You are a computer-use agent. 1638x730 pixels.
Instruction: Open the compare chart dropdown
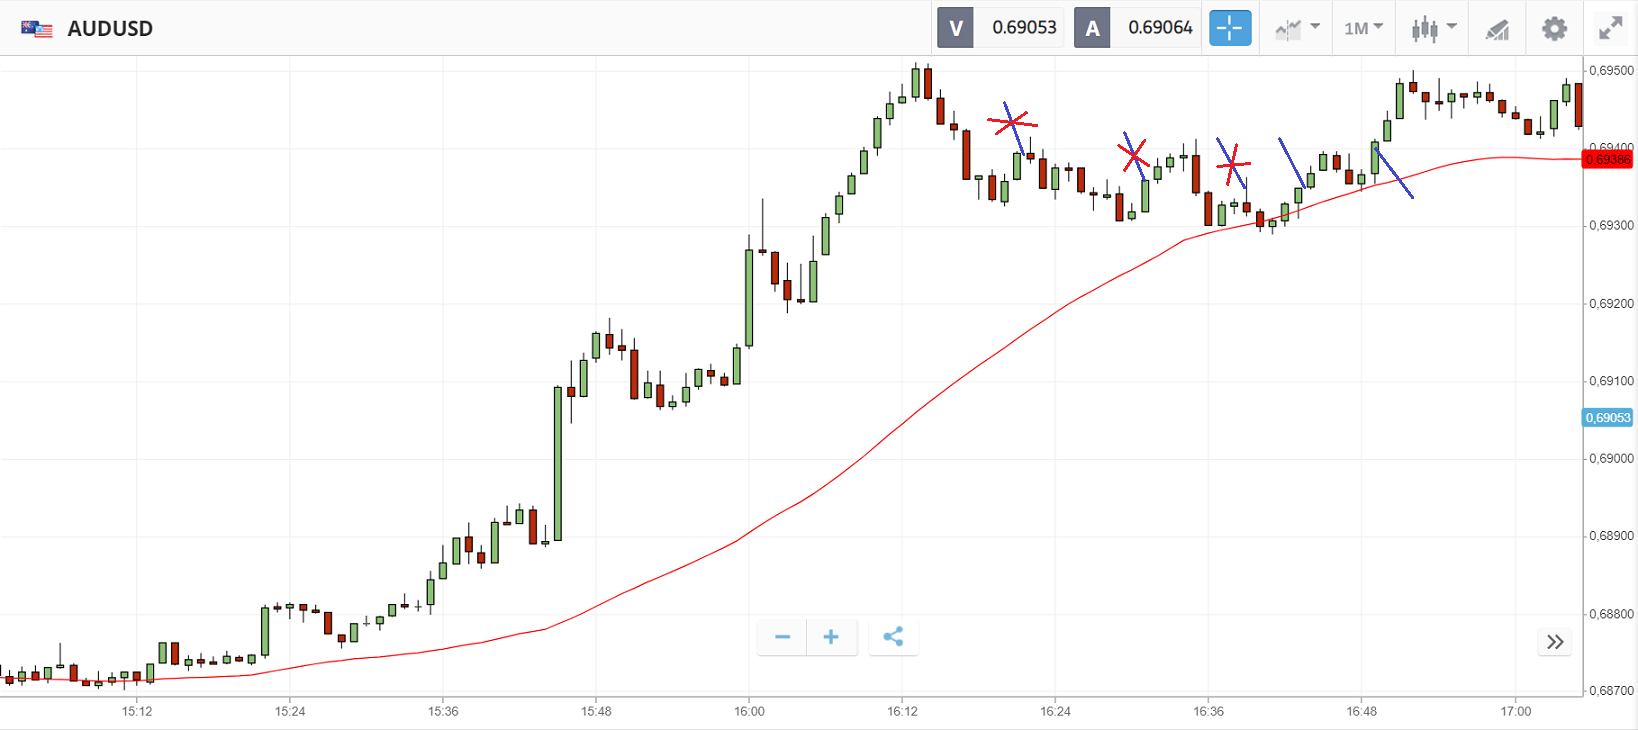[x=1297, y=28]
